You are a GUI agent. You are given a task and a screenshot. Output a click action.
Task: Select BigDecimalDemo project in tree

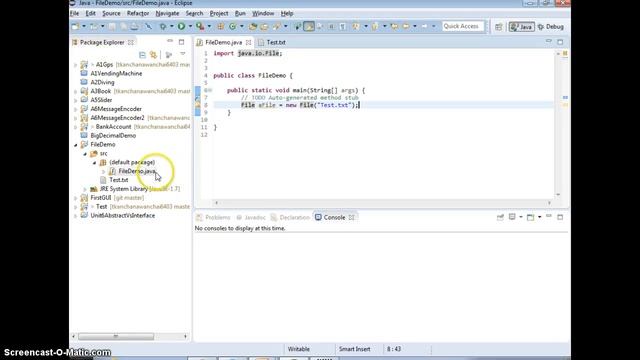coord(113,136)
